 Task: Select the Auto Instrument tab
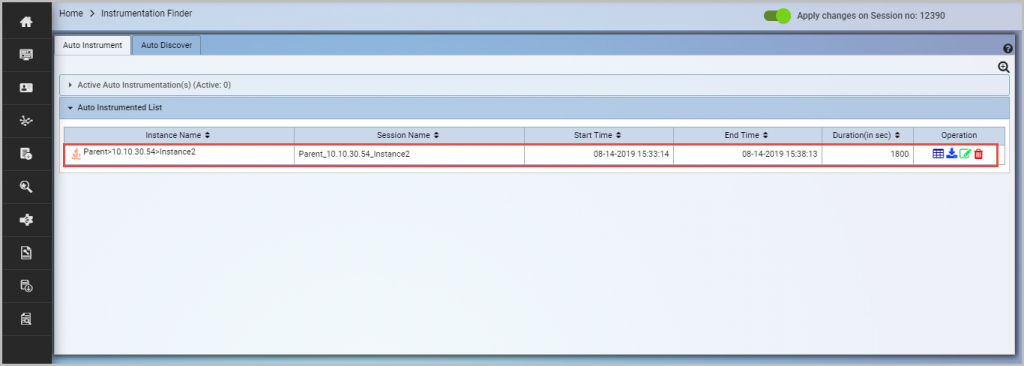(93, 46)
